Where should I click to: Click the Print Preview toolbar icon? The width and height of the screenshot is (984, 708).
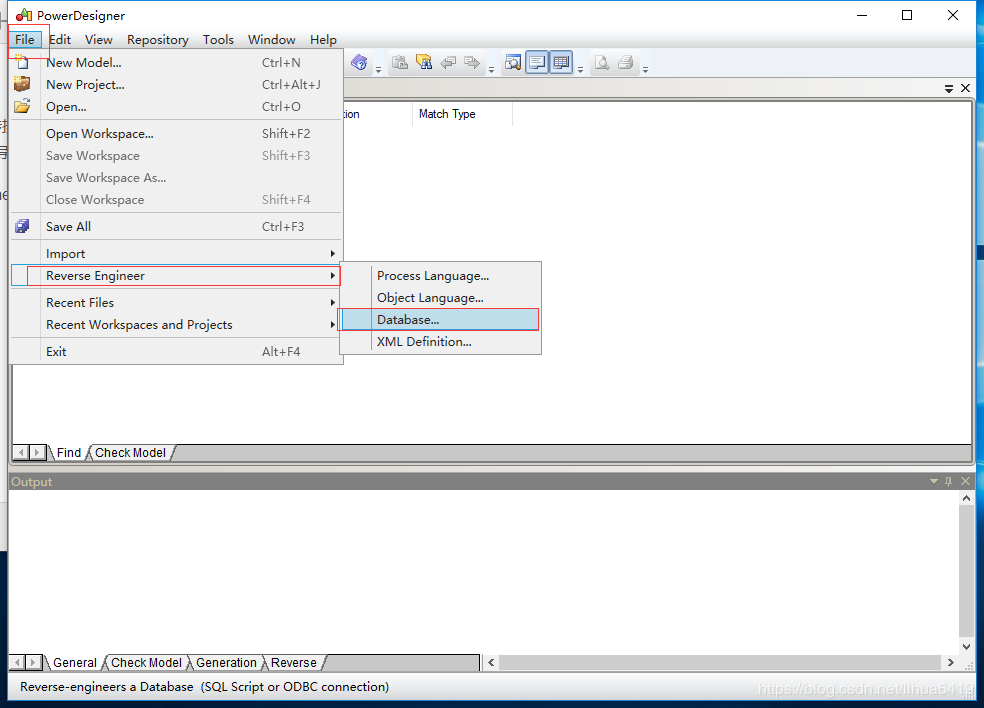602,62
